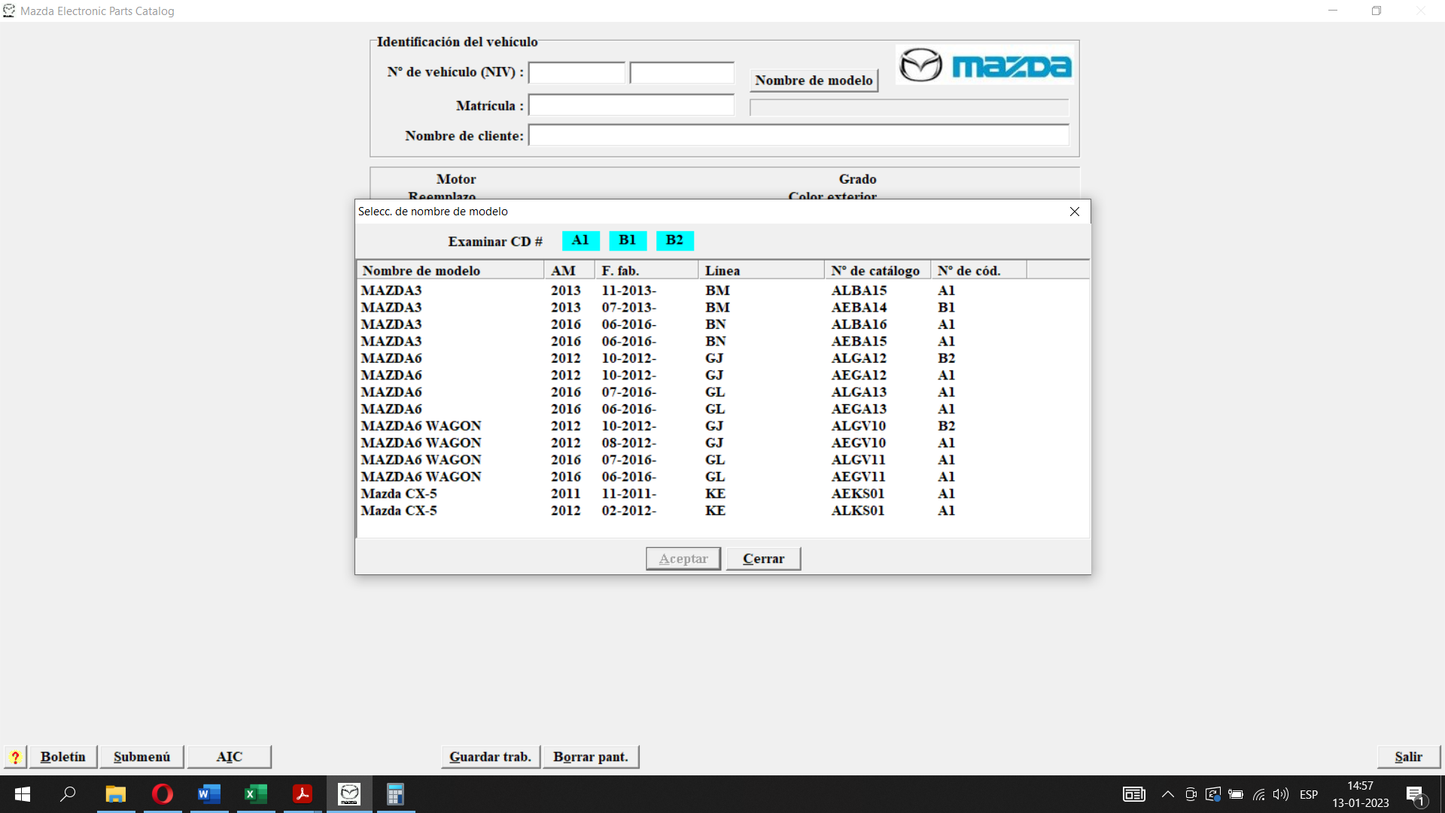The image size is (1445, 813).
Task: Click the Salir button
Action: (1408, 757)
